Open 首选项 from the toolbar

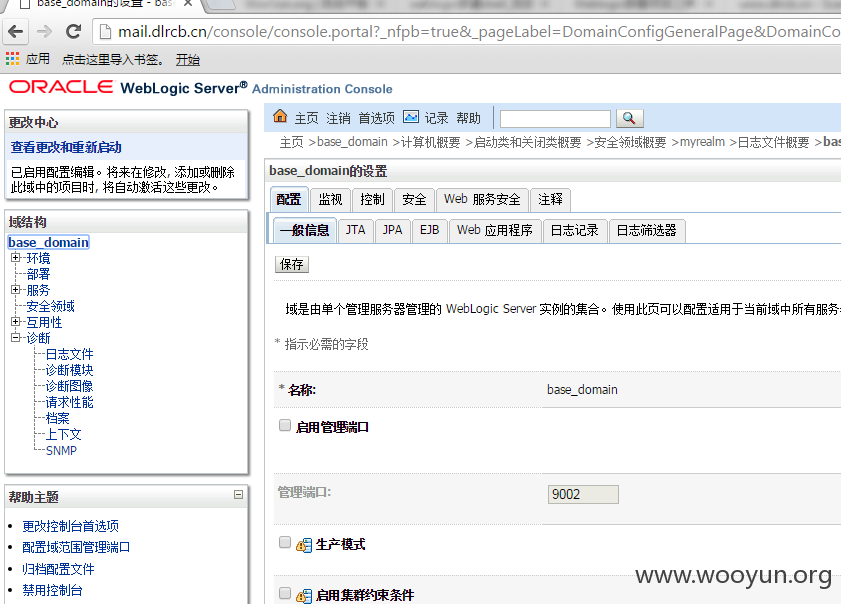click(377, 118)
